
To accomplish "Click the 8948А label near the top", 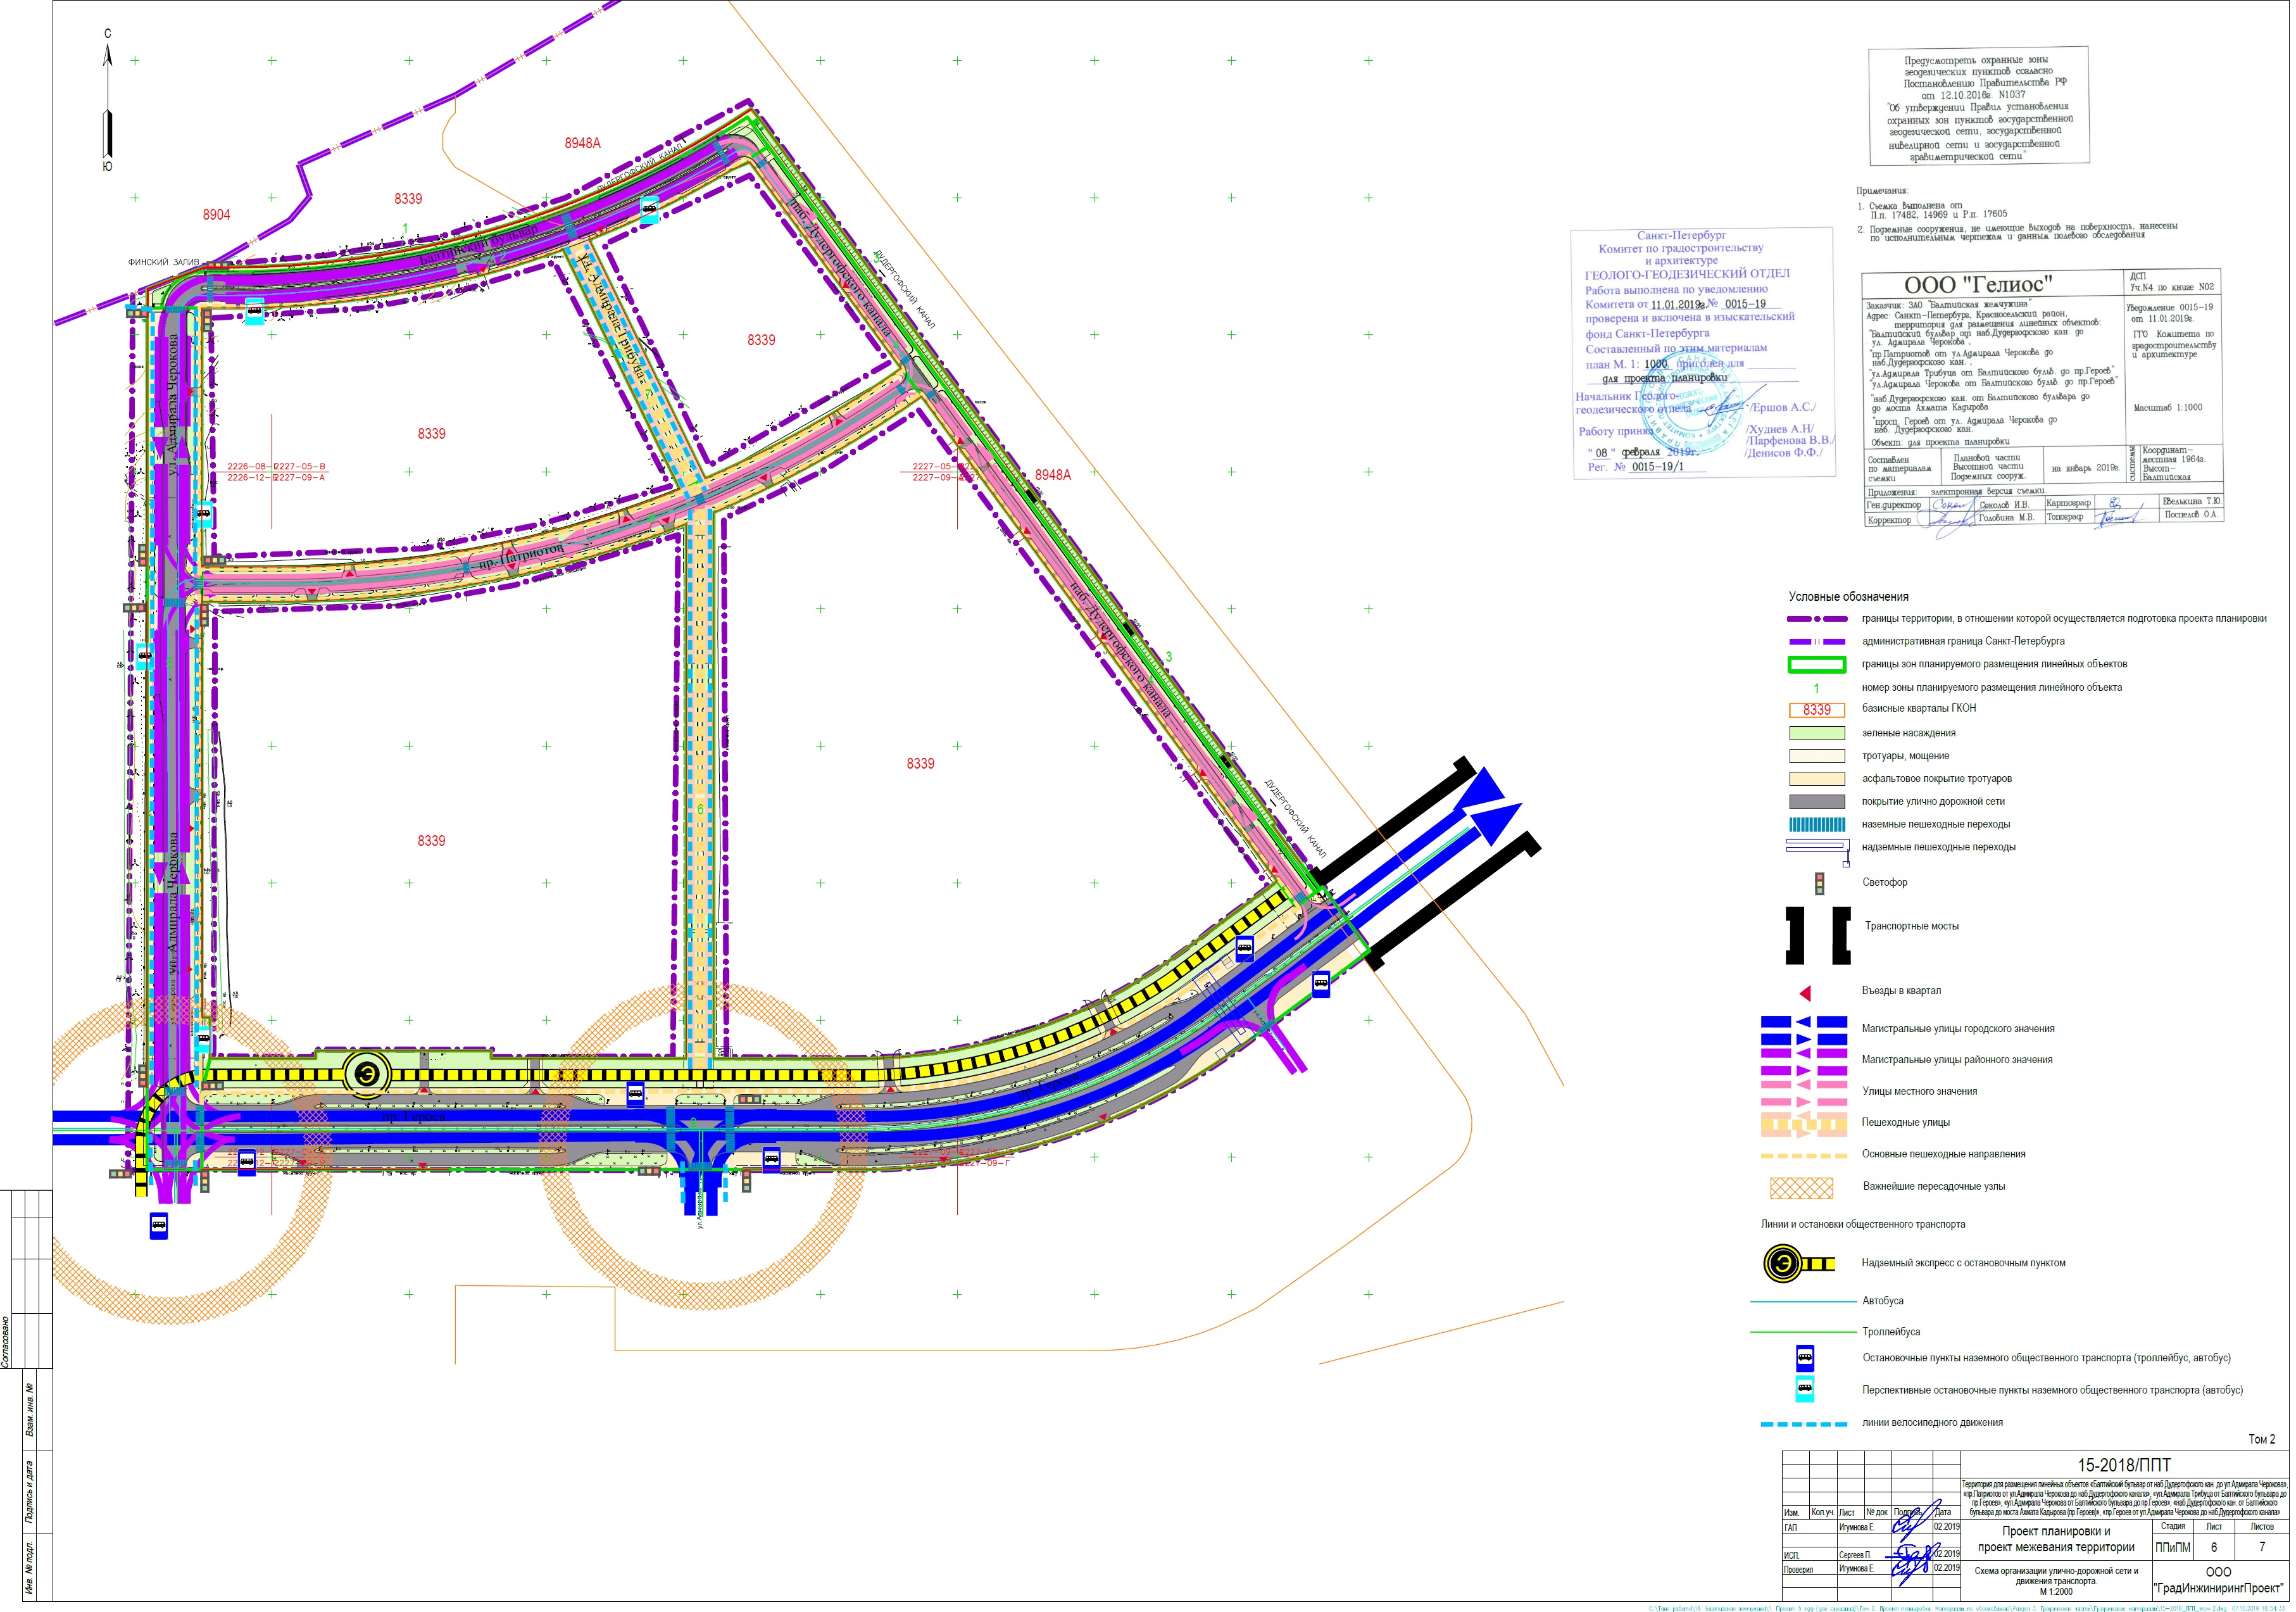I will click(x=582, y=144).
